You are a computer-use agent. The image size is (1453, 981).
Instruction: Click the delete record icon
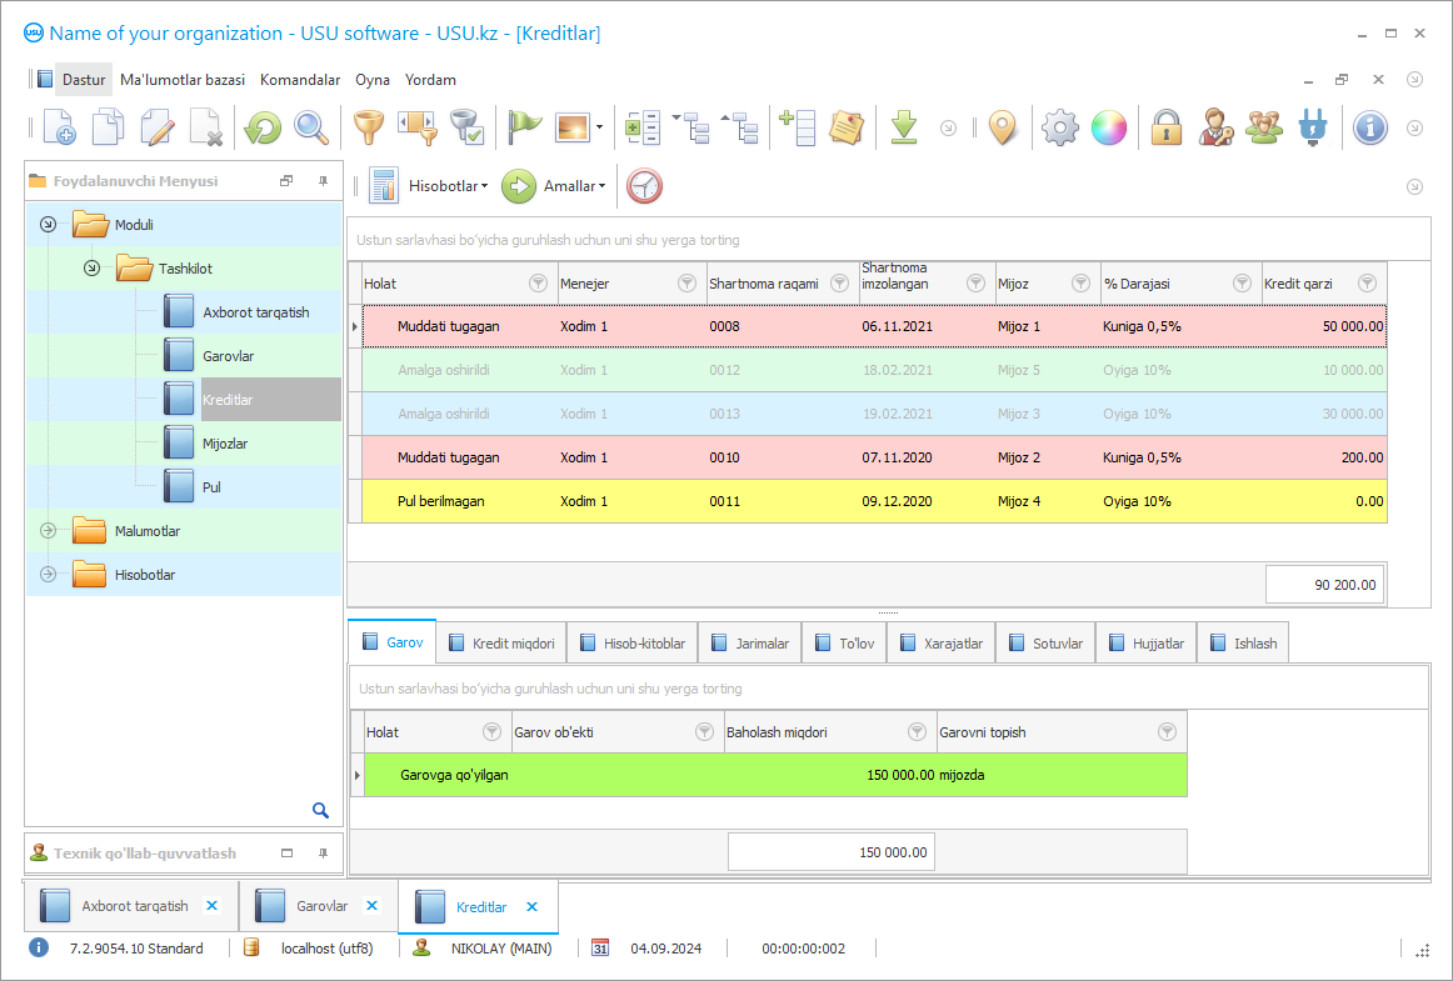pos(206,127)
